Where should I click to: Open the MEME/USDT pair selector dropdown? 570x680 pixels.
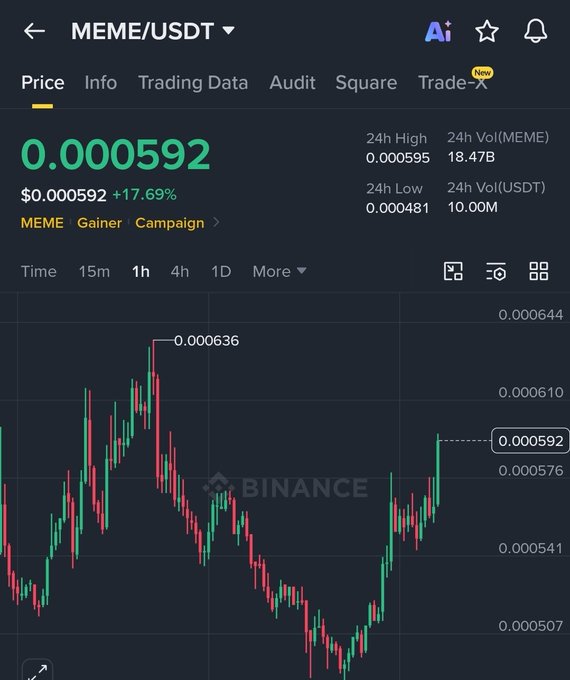(153, 31)
